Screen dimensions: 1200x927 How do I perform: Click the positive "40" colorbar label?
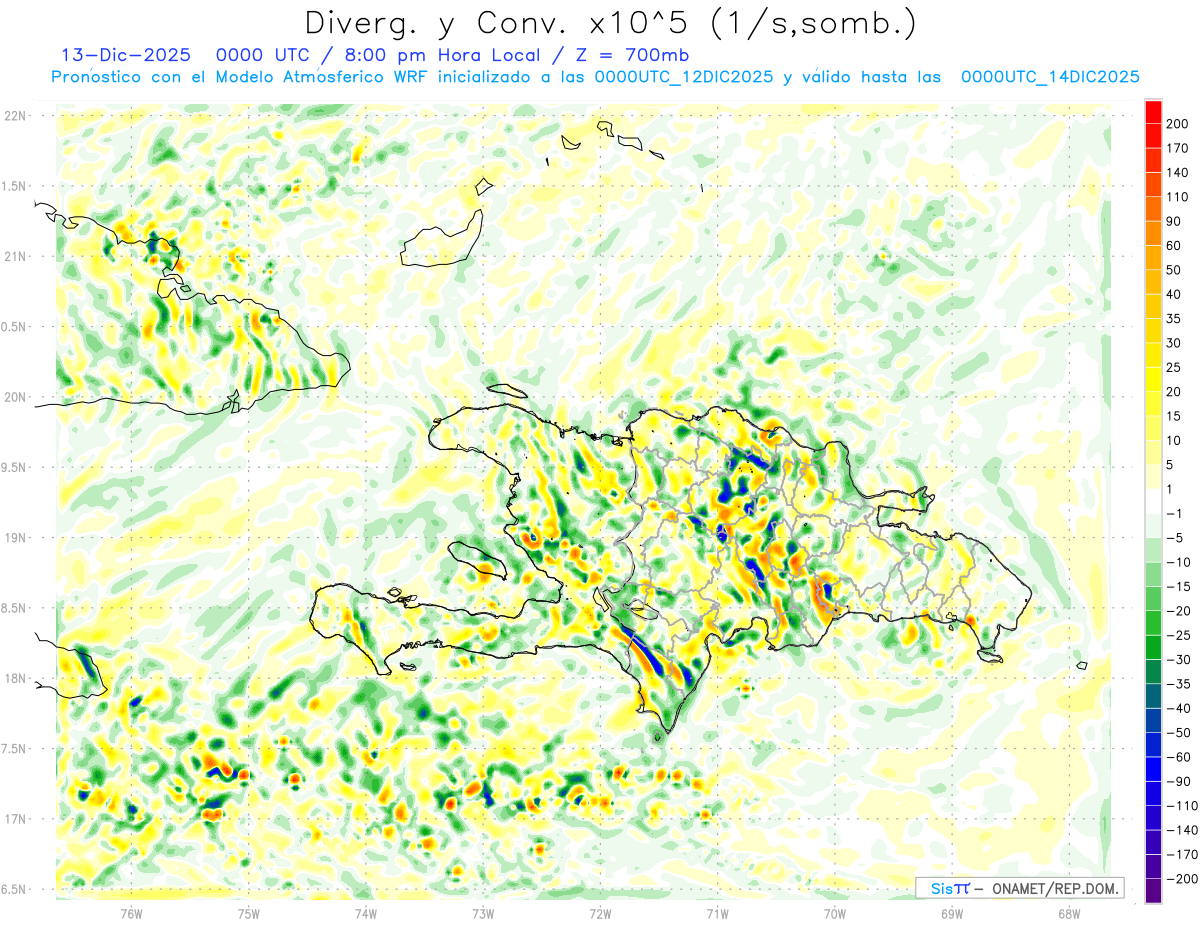point(1173,294)
